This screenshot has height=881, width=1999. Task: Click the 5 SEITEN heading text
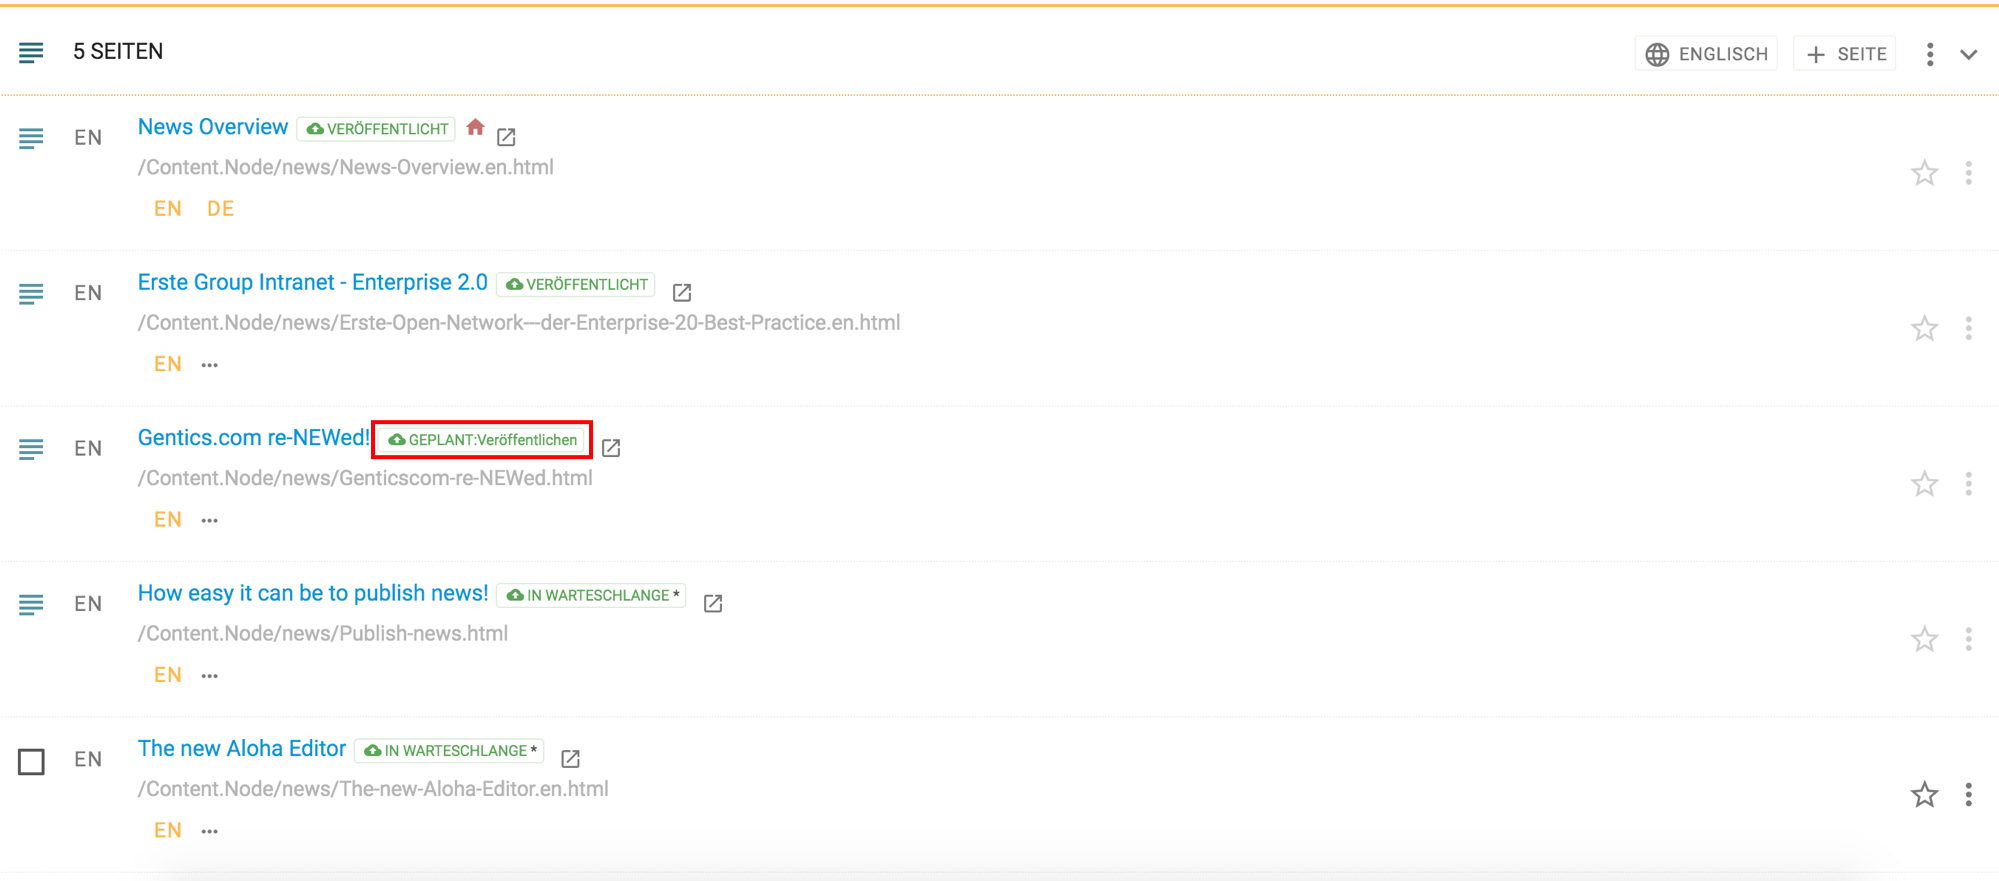click(x=118, y=51)
